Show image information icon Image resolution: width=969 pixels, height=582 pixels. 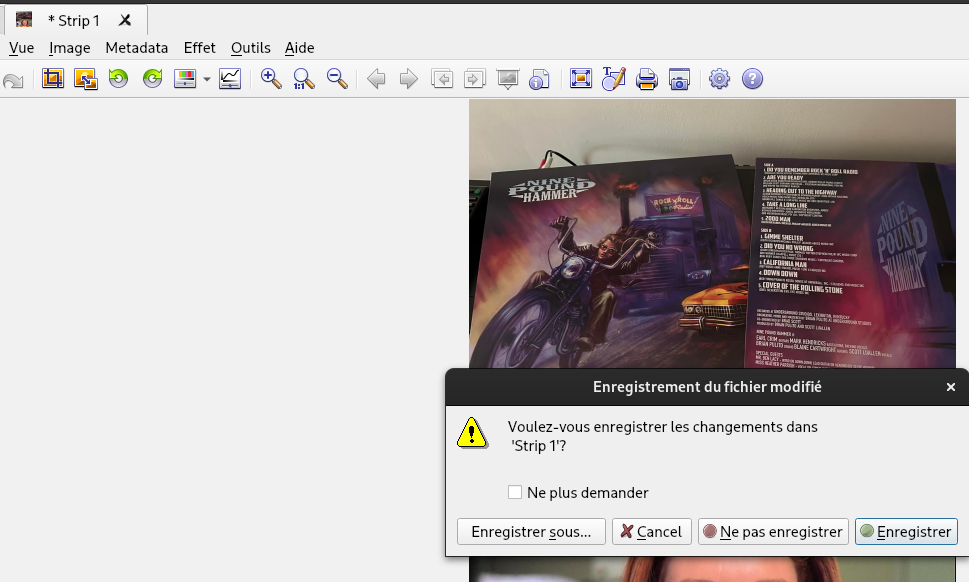(540, 78)
